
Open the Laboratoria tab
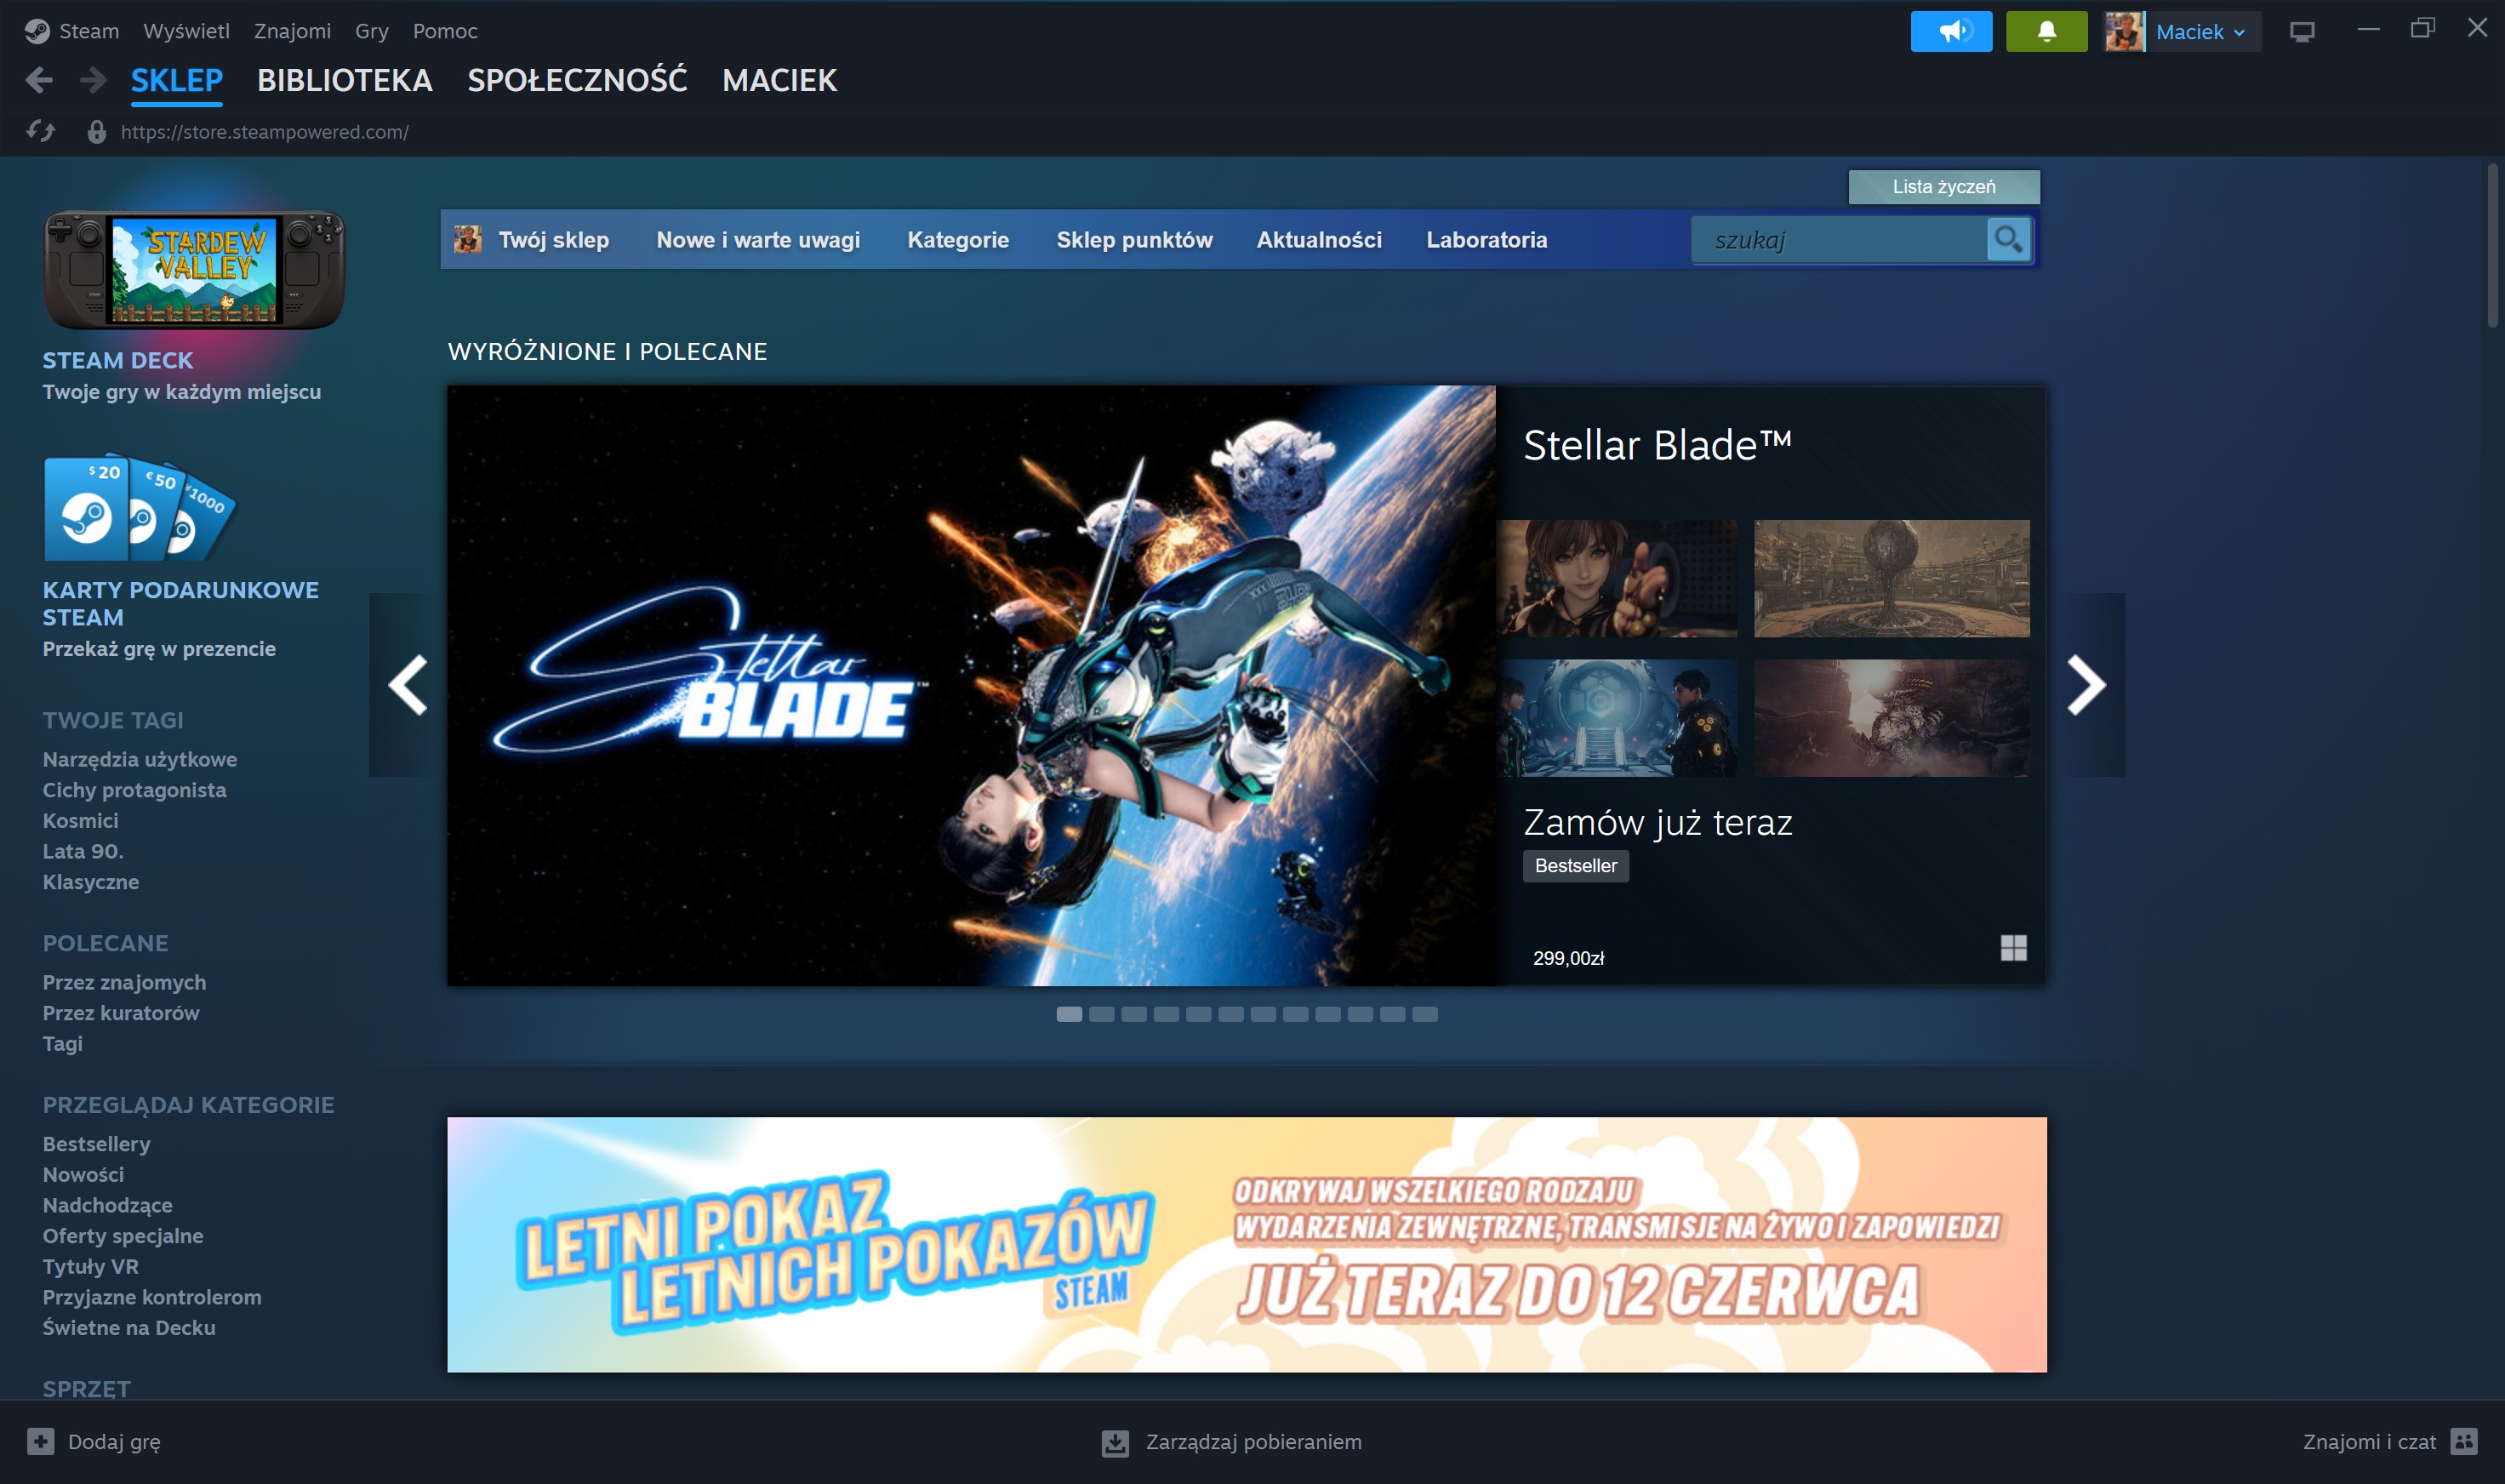click(1486, 240)
